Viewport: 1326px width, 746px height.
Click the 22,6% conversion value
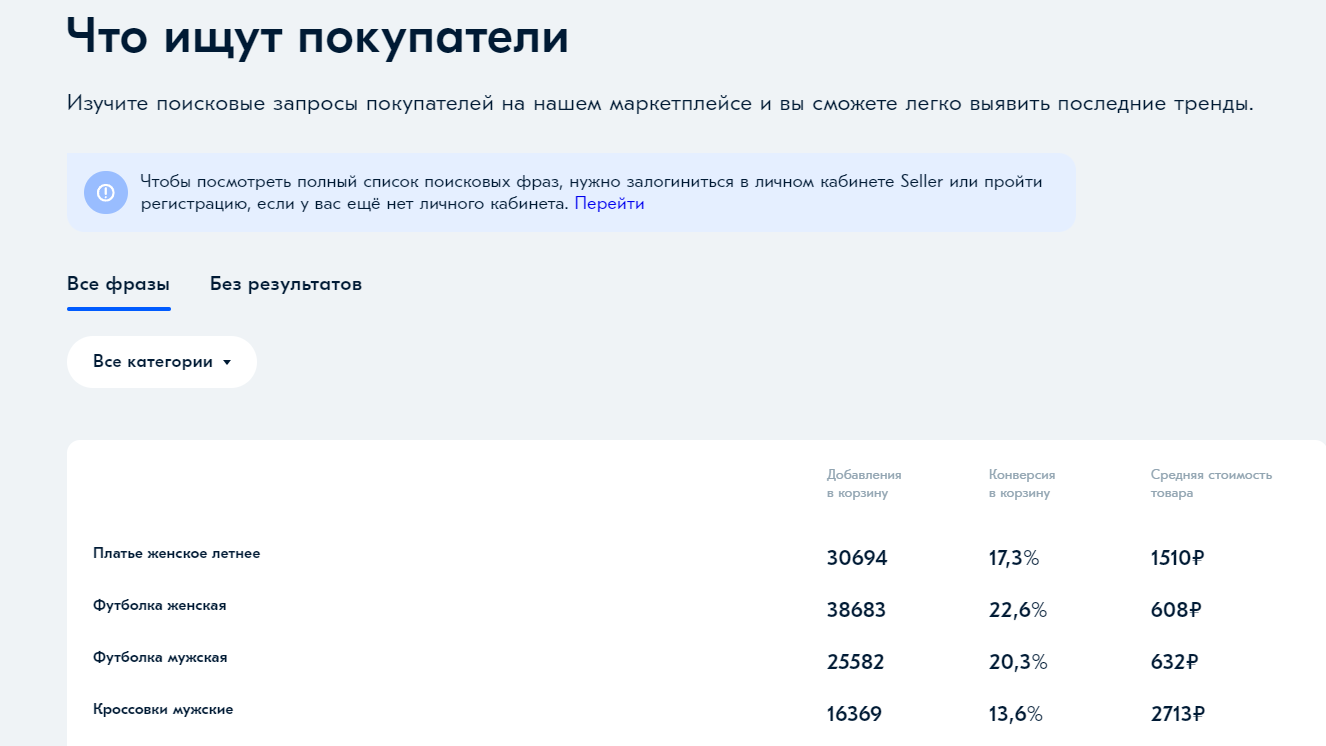(1016, 610)
